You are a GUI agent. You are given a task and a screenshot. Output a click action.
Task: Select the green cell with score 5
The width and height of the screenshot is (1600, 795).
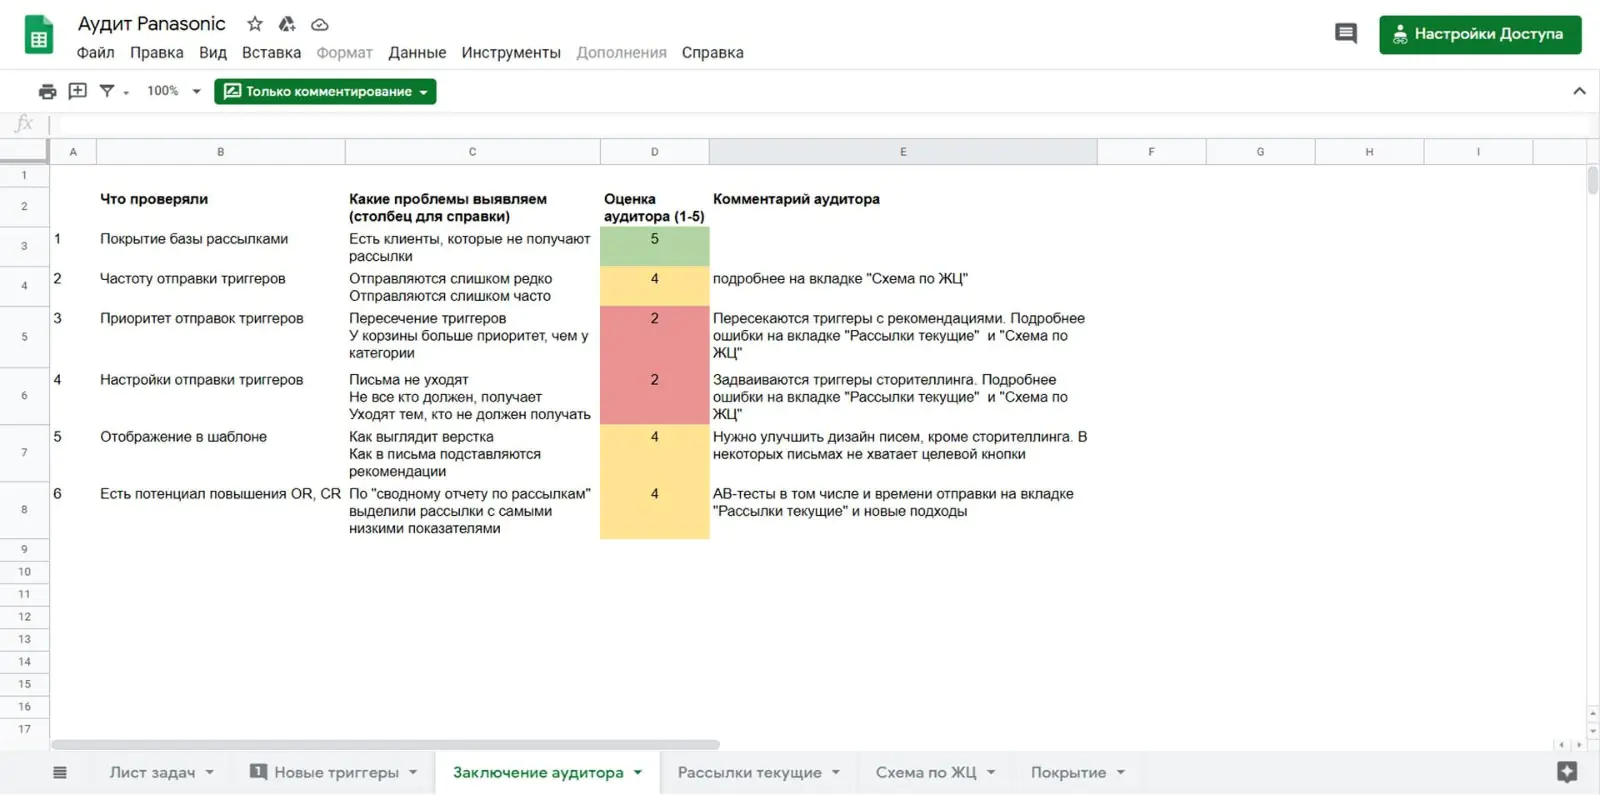tap(655, 246)
